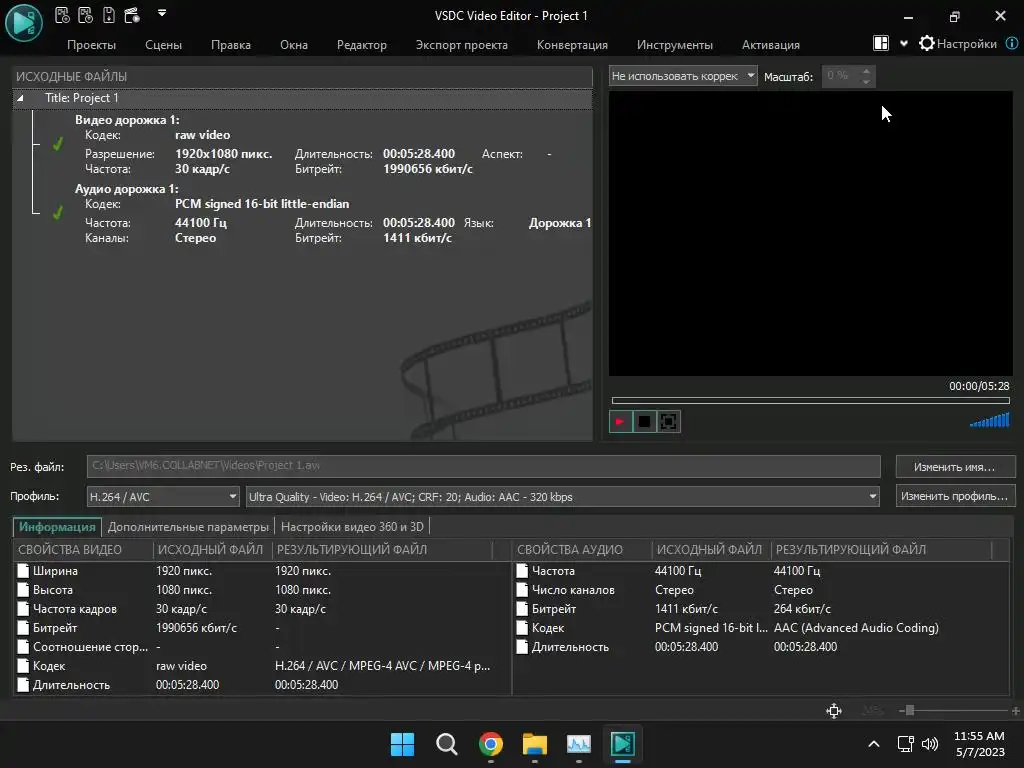
Task: Click the preview playback progress bar
Action: pos(810,400)
